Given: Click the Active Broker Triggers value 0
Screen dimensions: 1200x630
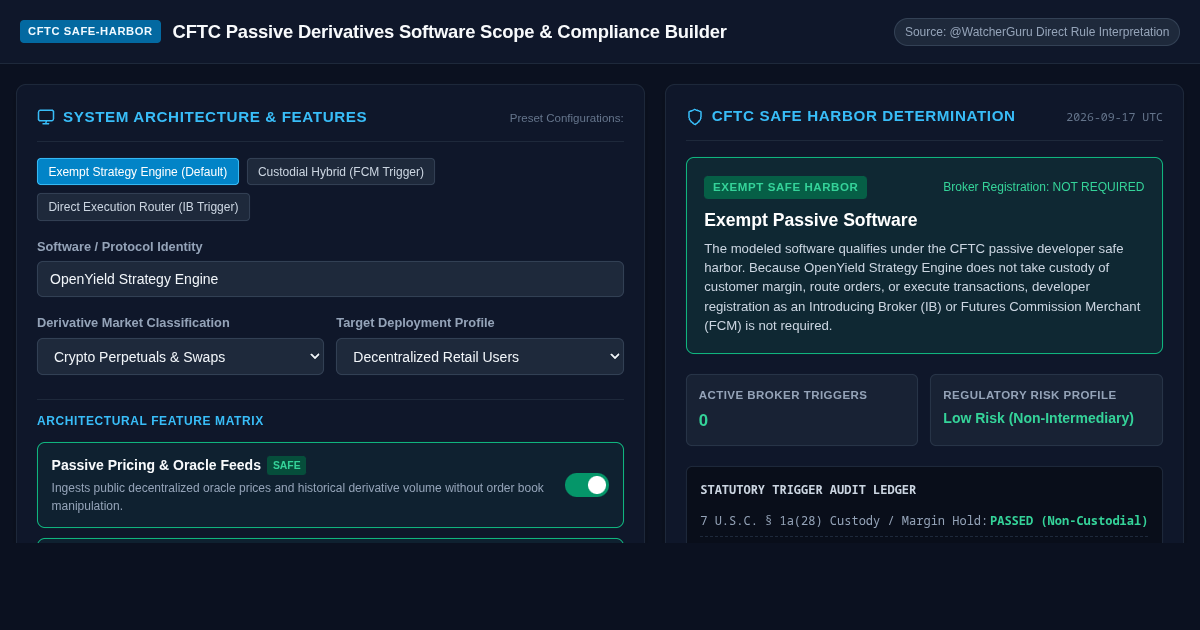Looking at the screenshot, I should point(703,421).
